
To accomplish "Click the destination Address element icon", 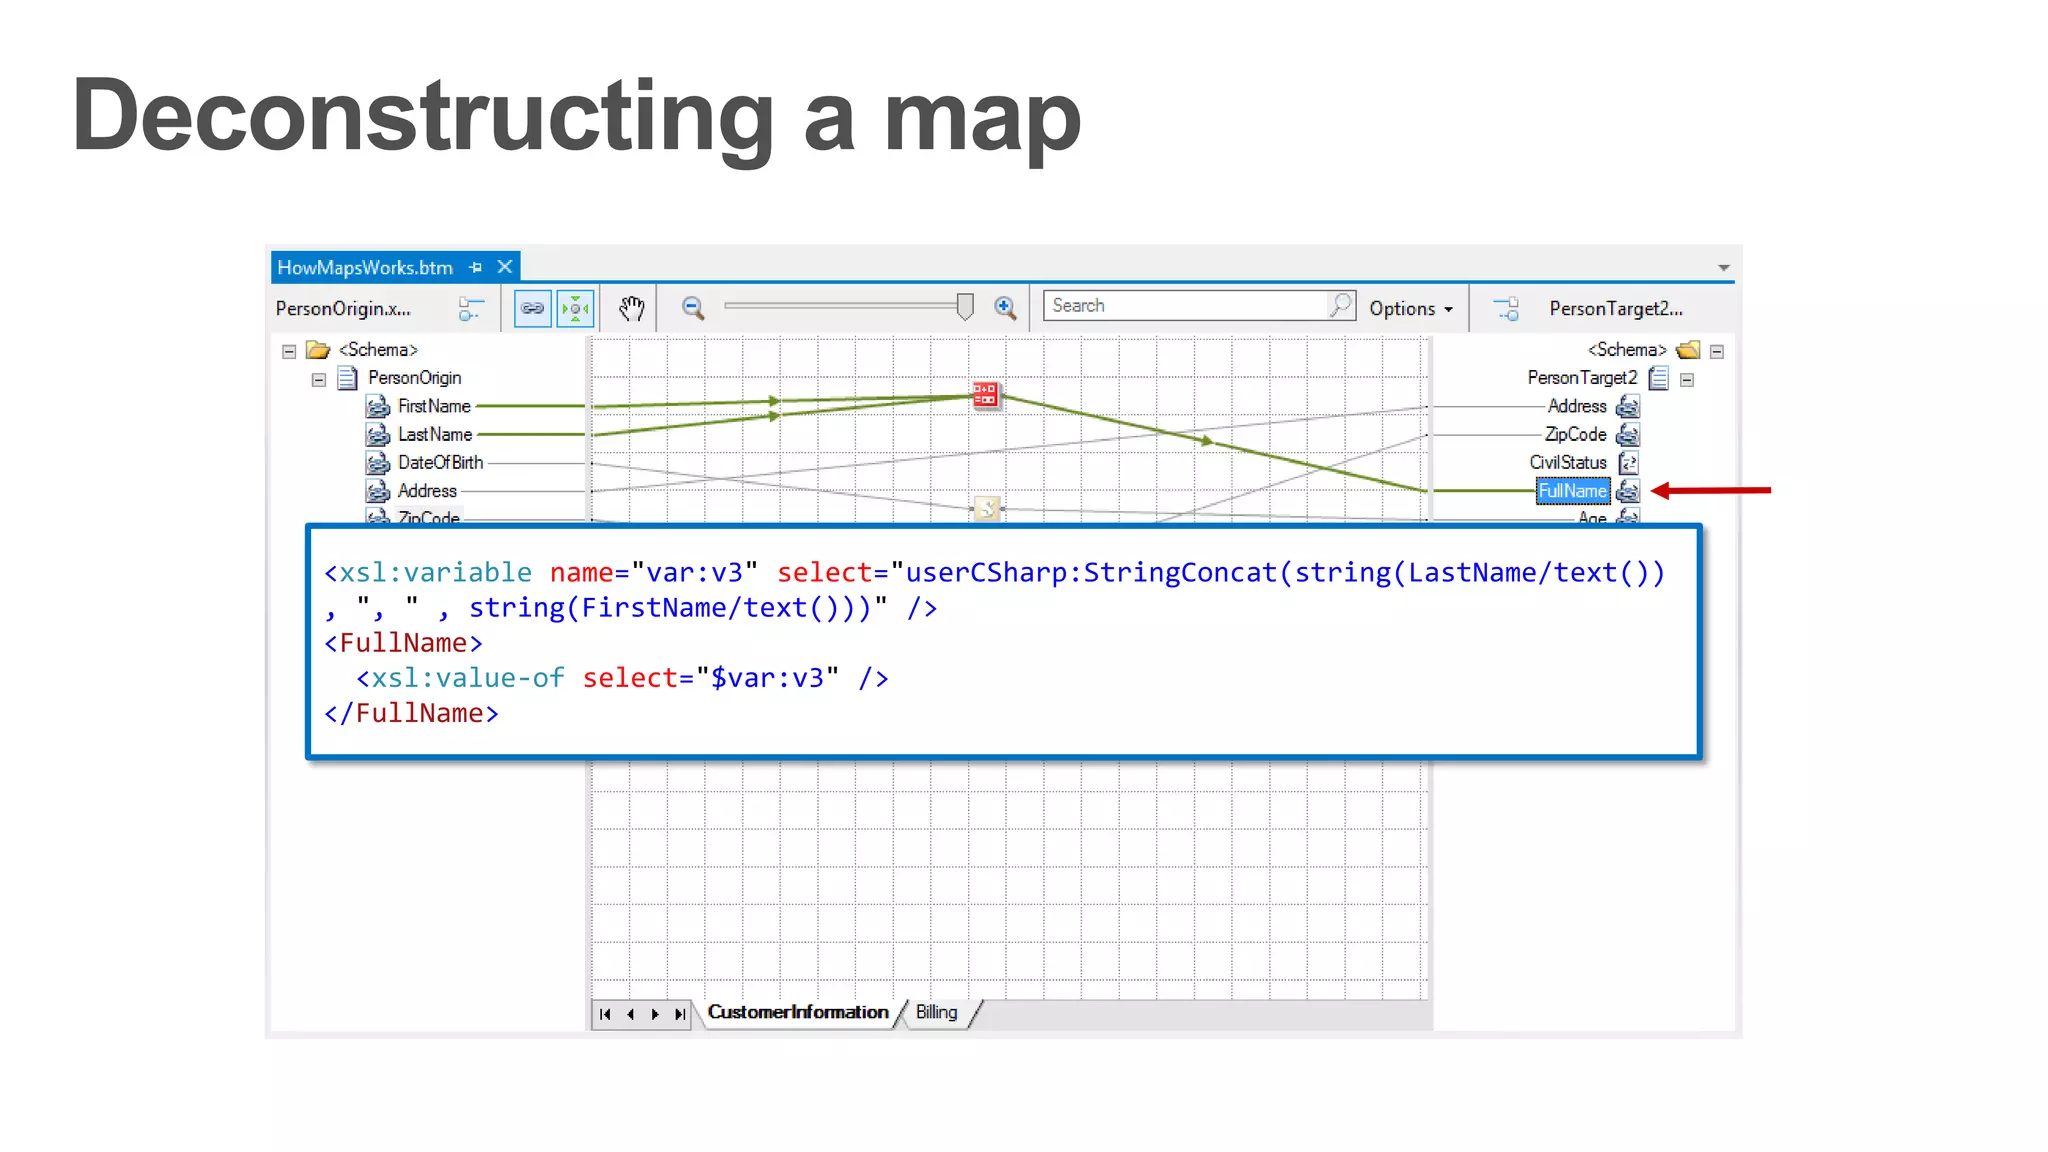I will click(x=1628, y=406).
